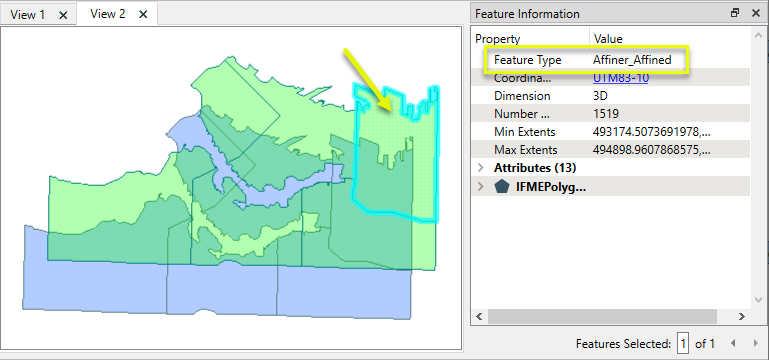Close the View 2 tab
Image resolution: width=769 pixels, height=360 pixels.
click(x=143, y=15)
